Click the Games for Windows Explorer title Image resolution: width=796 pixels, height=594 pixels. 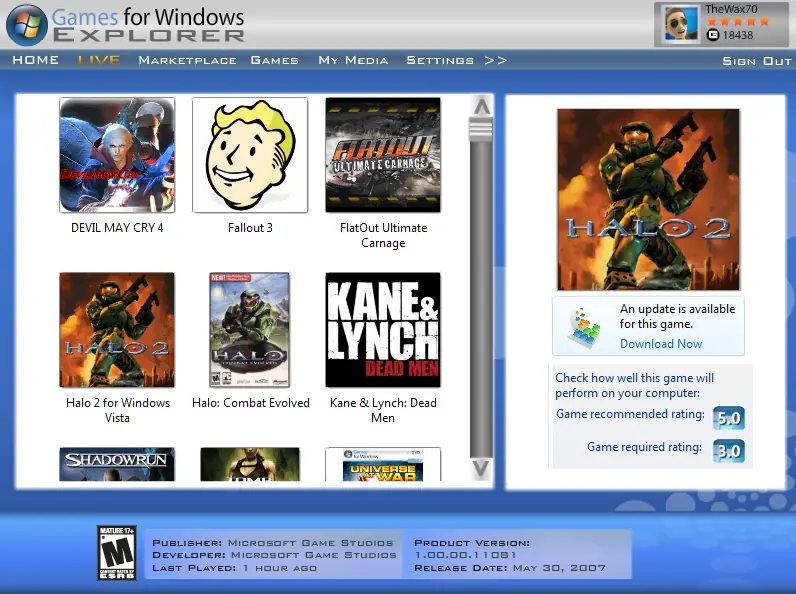[148, 25]
